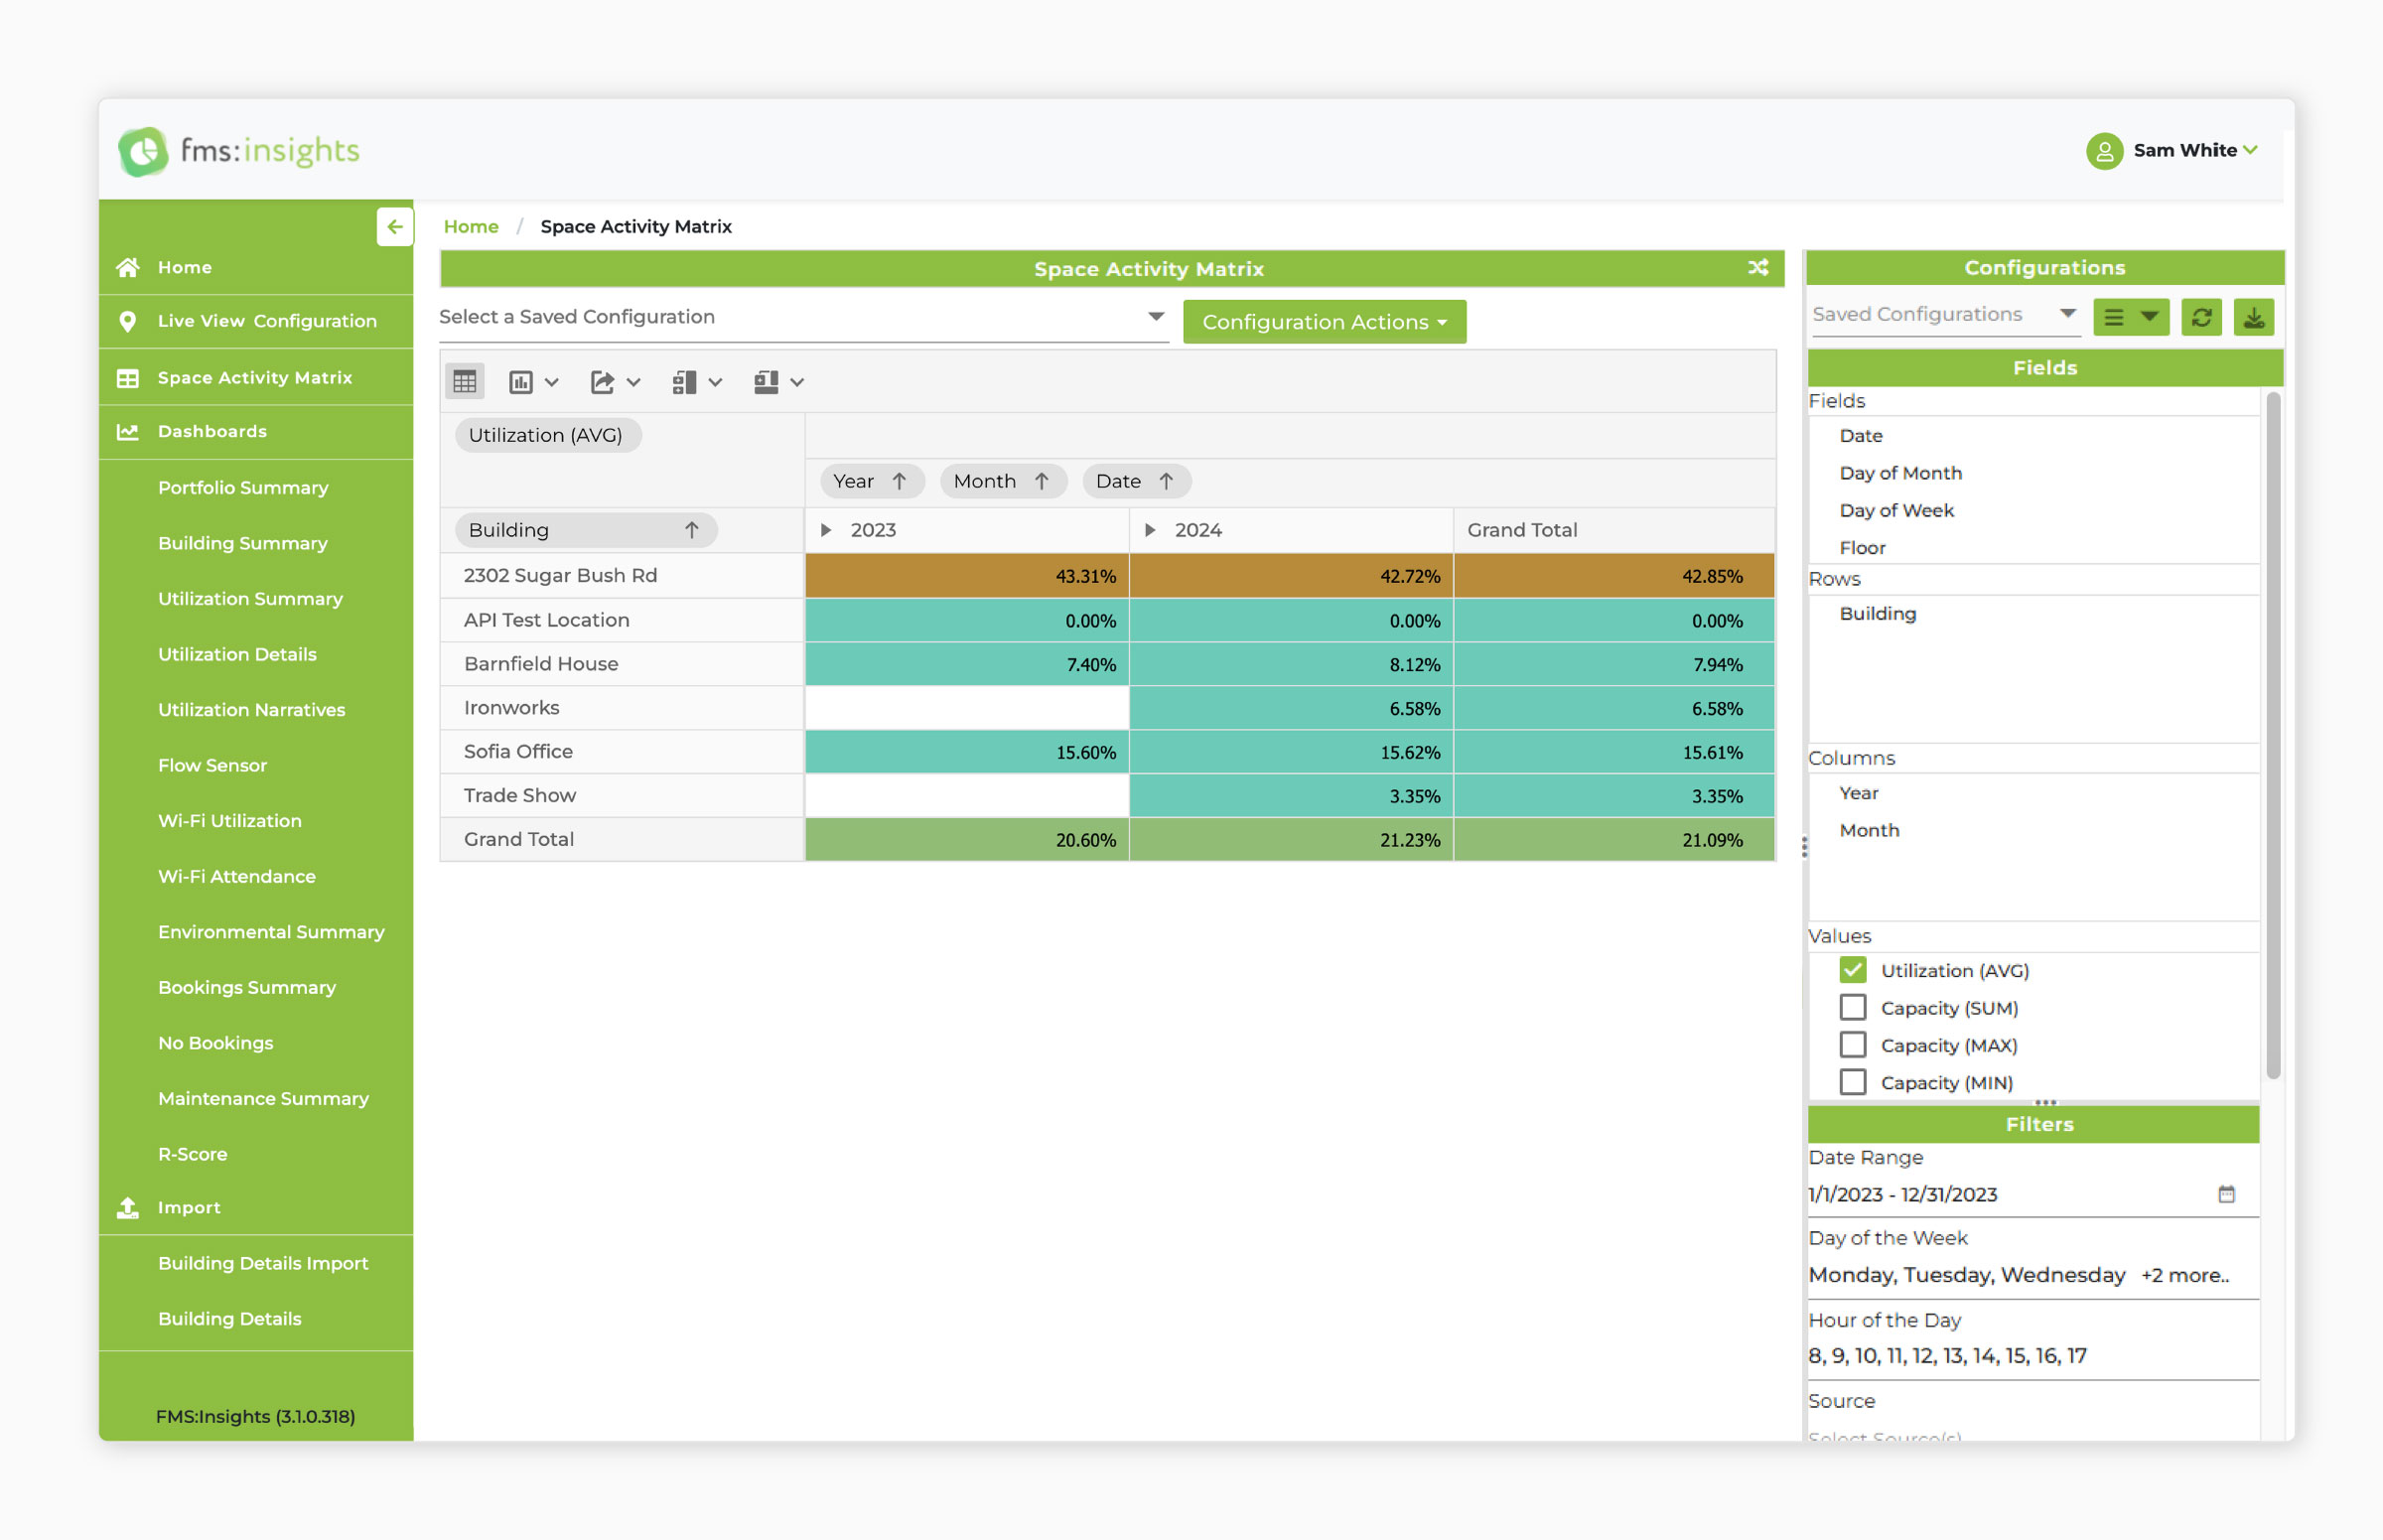Image resolution: width=2383 pixels, height=1540 pixels.
Task: Select the Floor field
Action: [x=1862, y=548]
